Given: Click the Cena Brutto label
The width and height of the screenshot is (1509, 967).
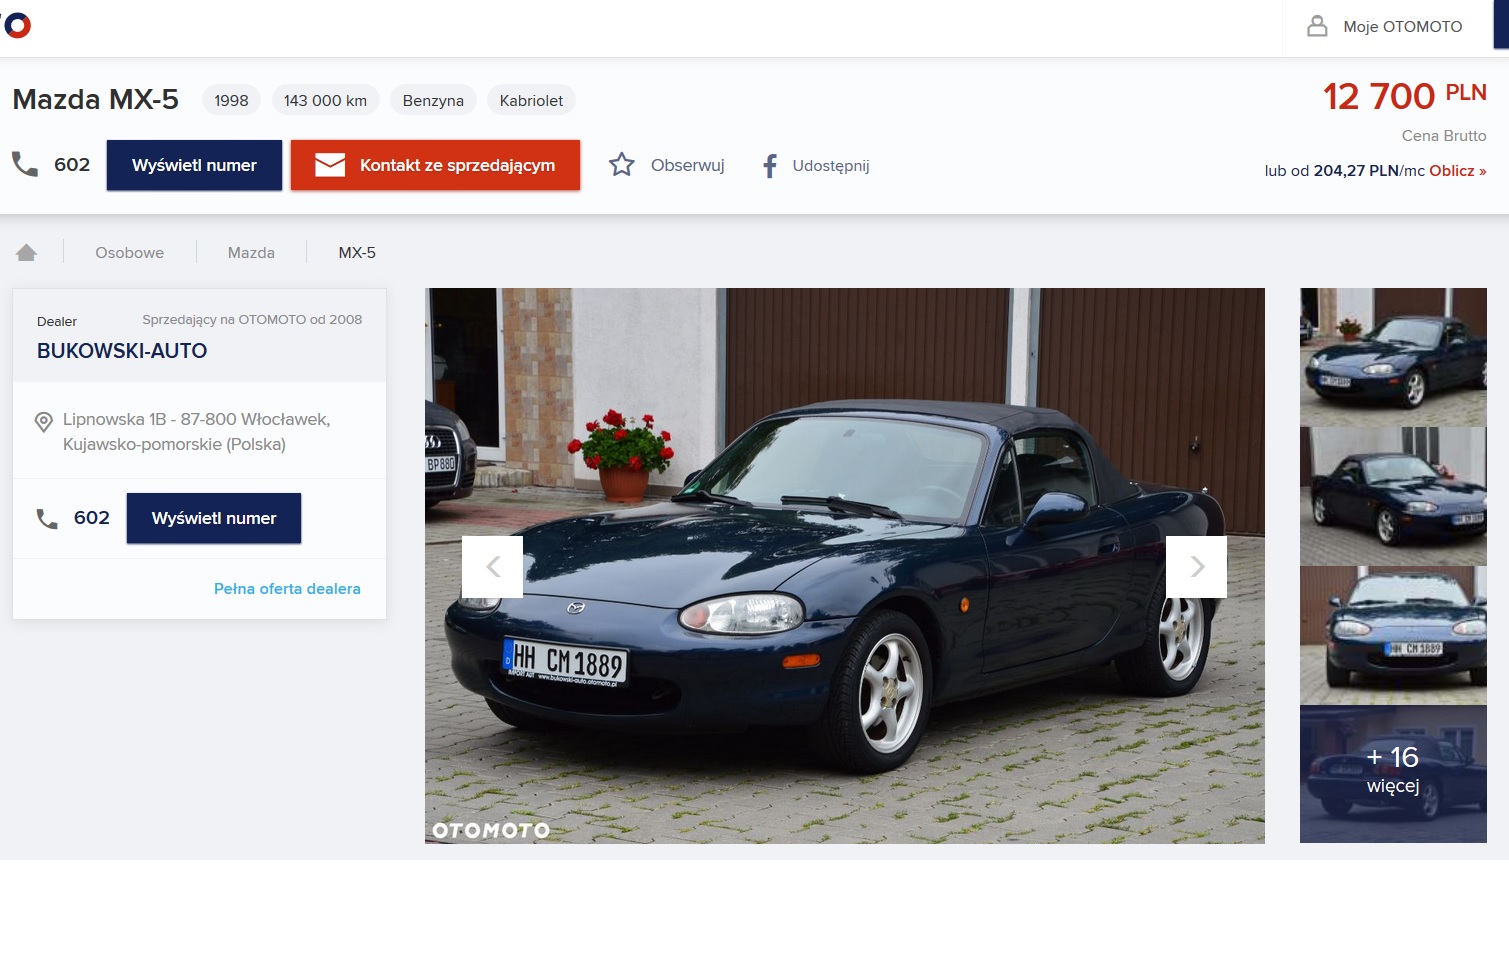Looking at the screenshot, I should point(1444,136).
